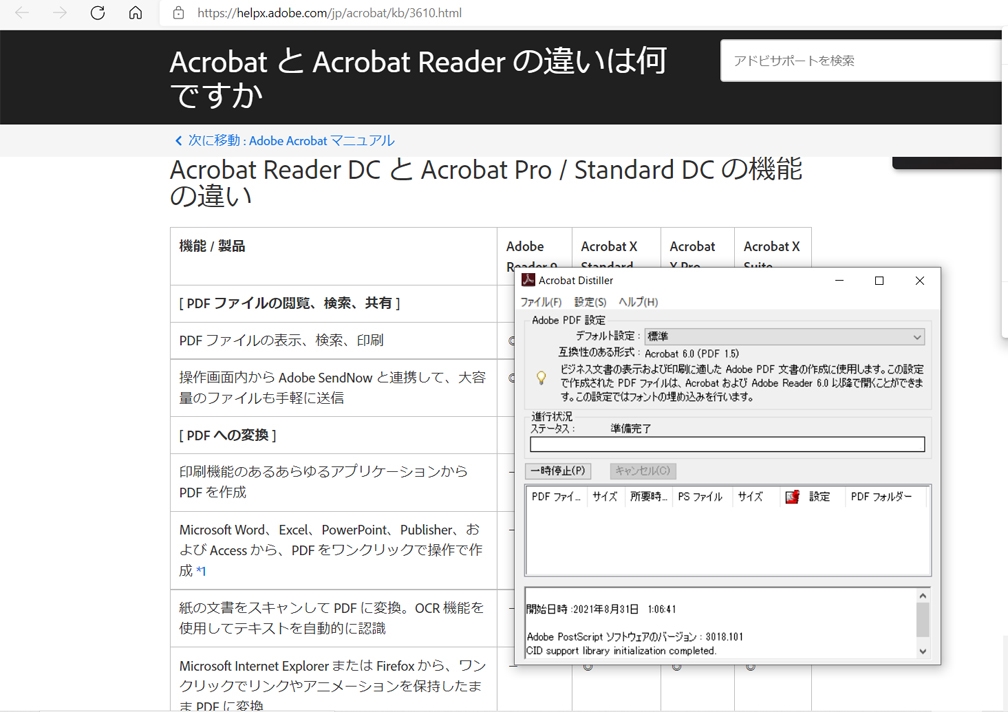Viewport: 1008px width, 712px height.
Task: Open the 設定 menu in Acrobat Distiller
Action: pos(590,301)
